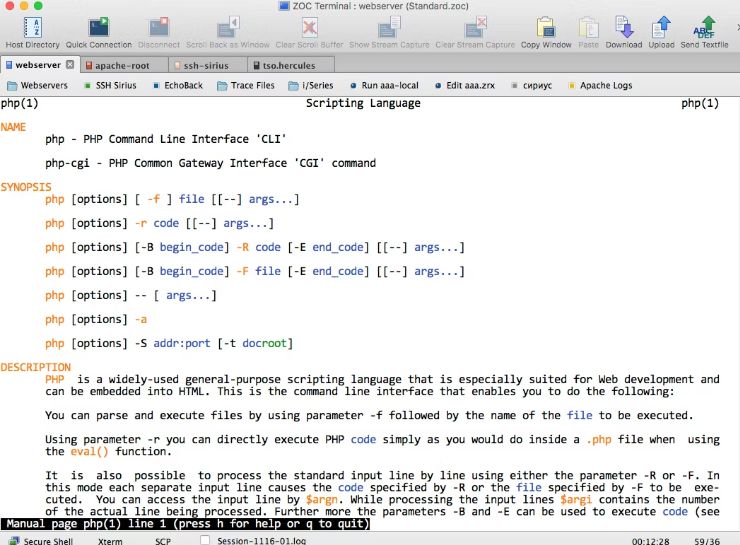Screen dimensions: 740x545
Task: Click the Copy Window toolbar icon
Action: click(x=546, y=30)
